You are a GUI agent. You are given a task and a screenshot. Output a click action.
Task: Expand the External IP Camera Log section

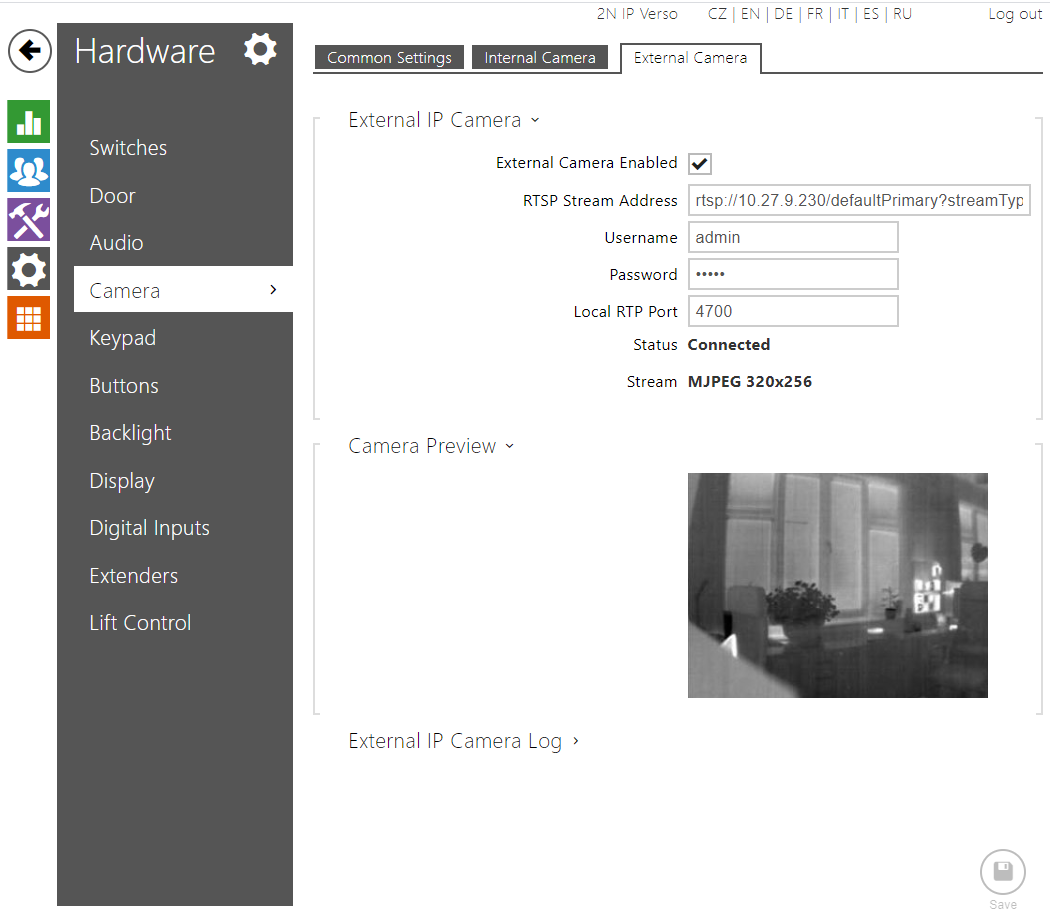tap(463, 741)
